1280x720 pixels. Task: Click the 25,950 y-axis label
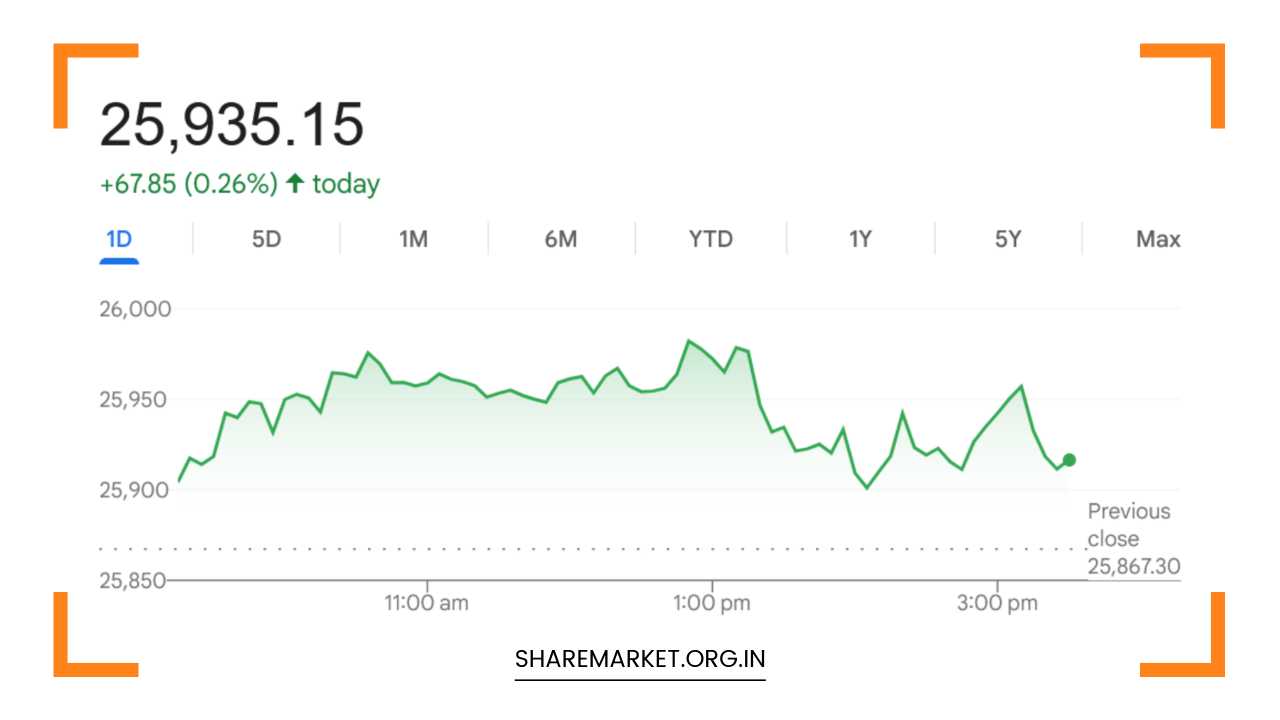click(x=135, y=400)
